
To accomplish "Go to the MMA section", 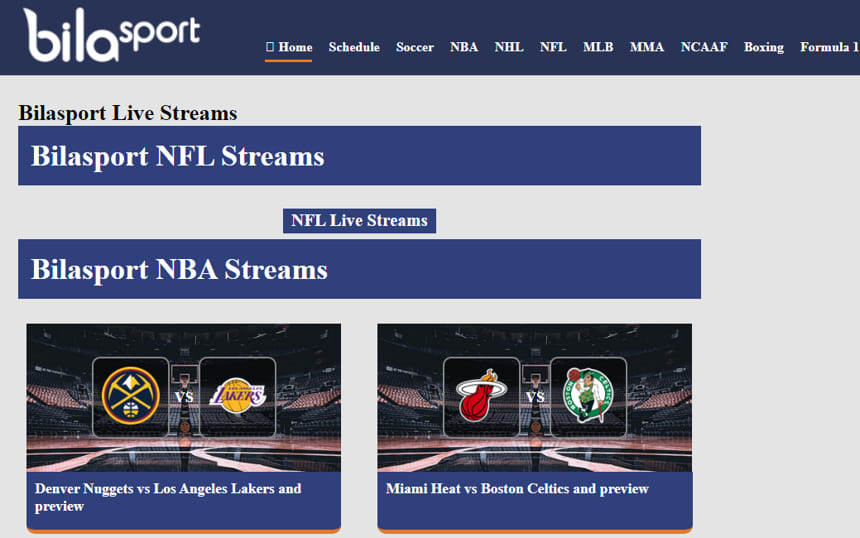I will pos(647,47).
